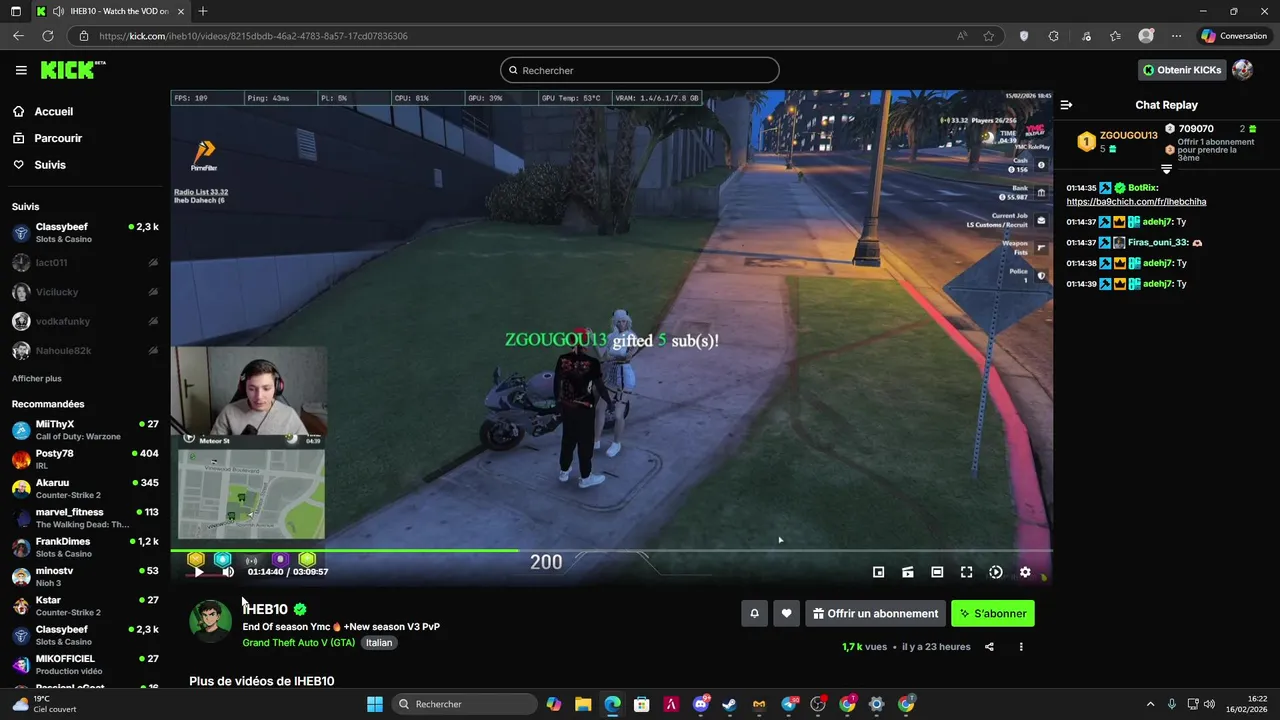This screenshot has width=1280, height=720.
Task: Click the Rechercher search field on Kick
Action: (640, 70)
